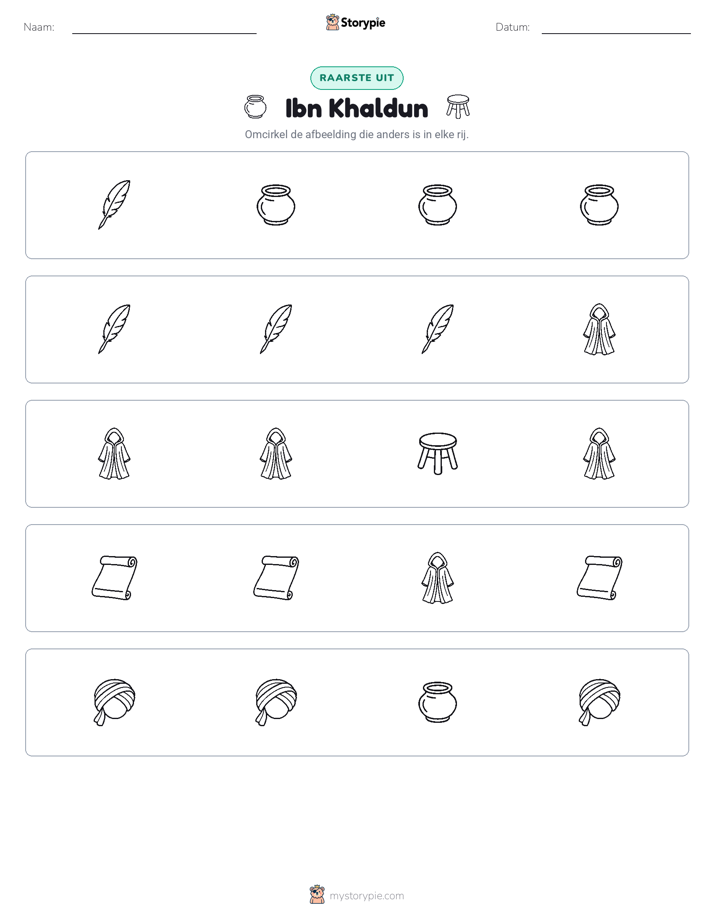Open the mystorypie.com footer link
714x924 pixels.
pos(357,895)
